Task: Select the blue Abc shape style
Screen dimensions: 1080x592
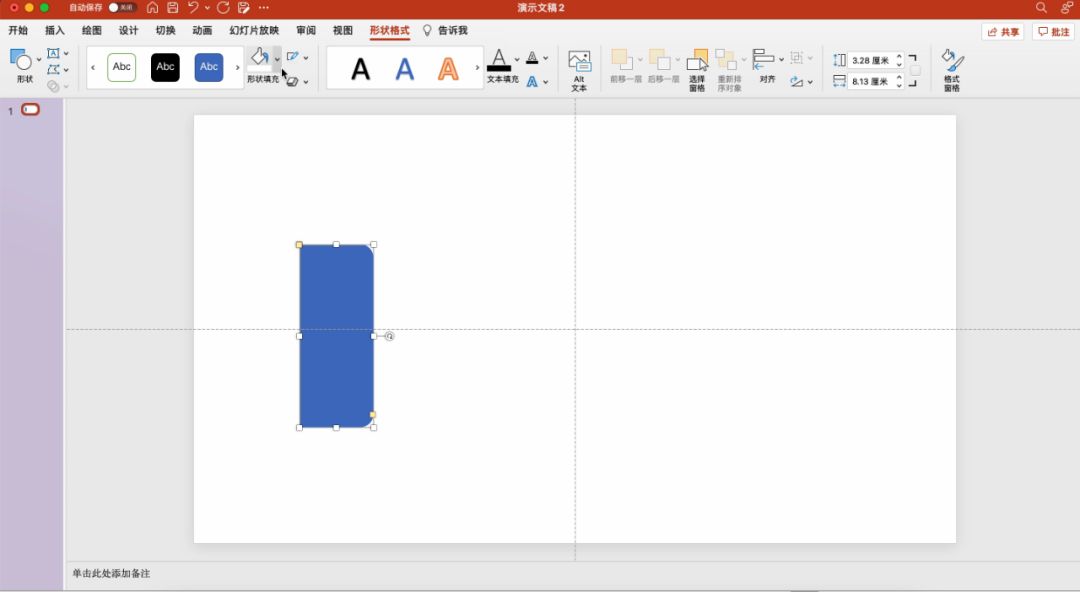Action: pyautogui.click(x=209, y=67)
